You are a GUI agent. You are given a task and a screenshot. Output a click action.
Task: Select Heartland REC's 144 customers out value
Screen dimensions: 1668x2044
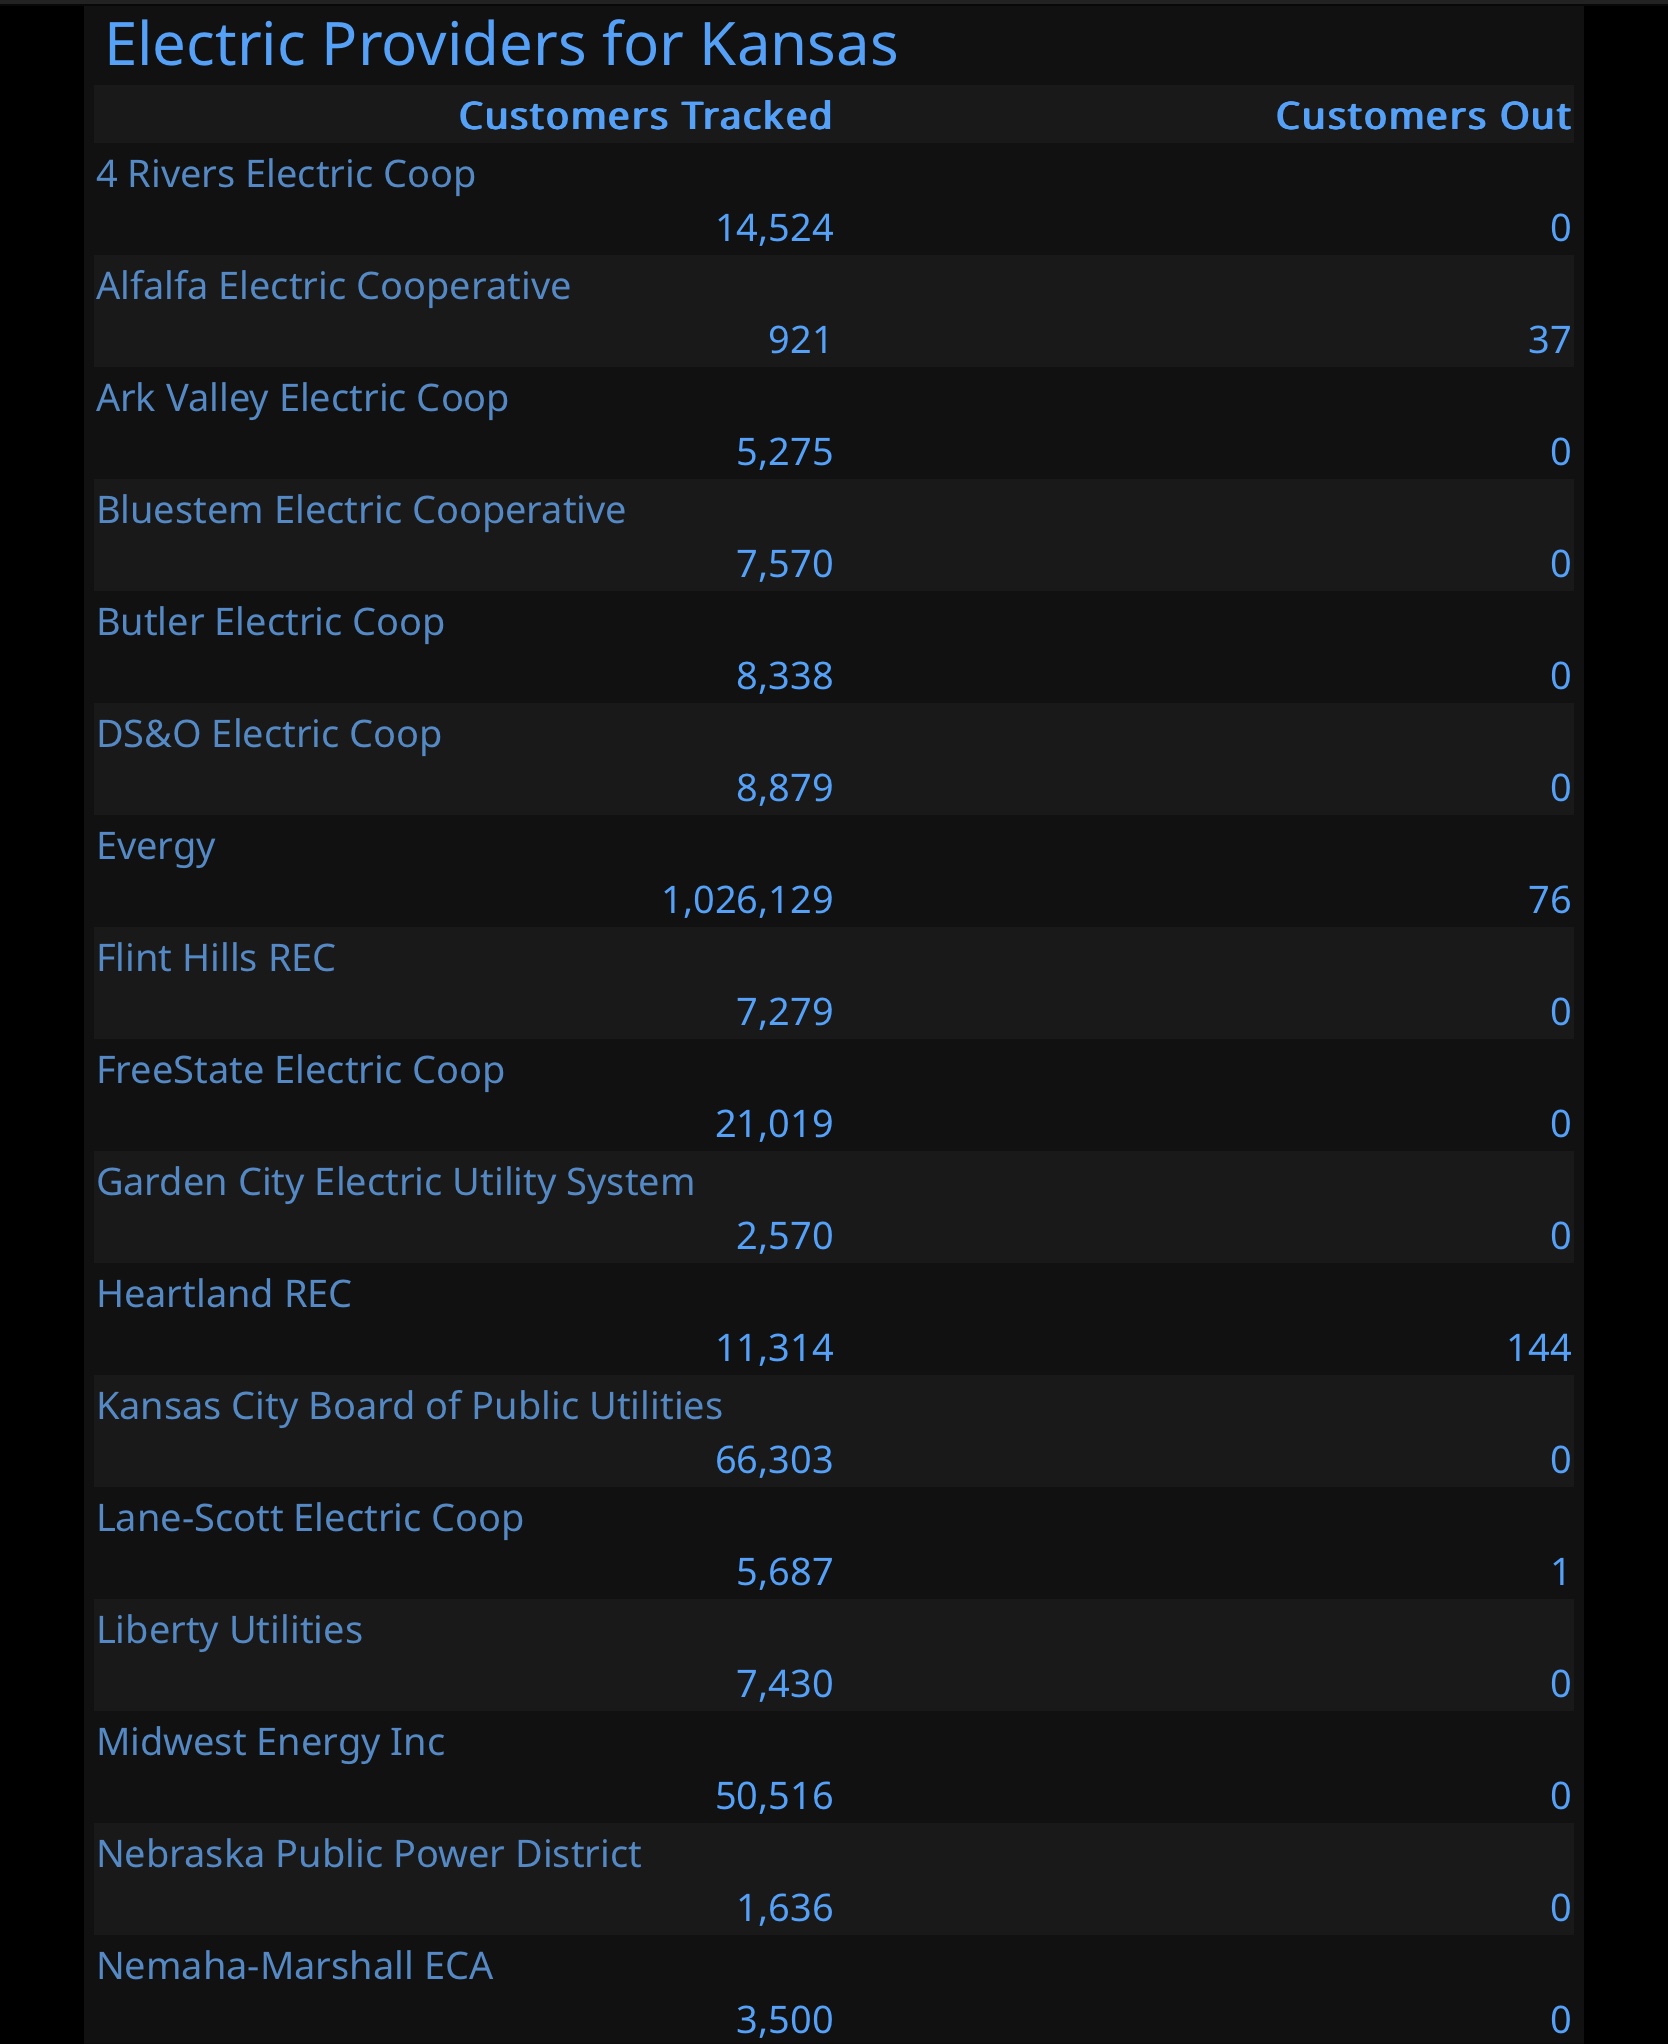point(1539,1349)
